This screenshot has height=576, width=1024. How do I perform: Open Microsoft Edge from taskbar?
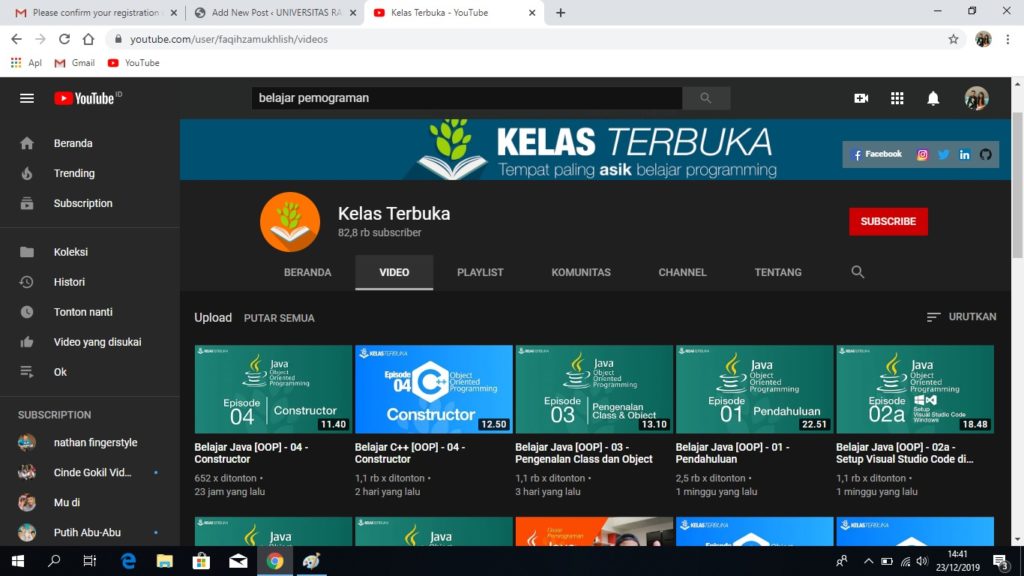(128, 561)
